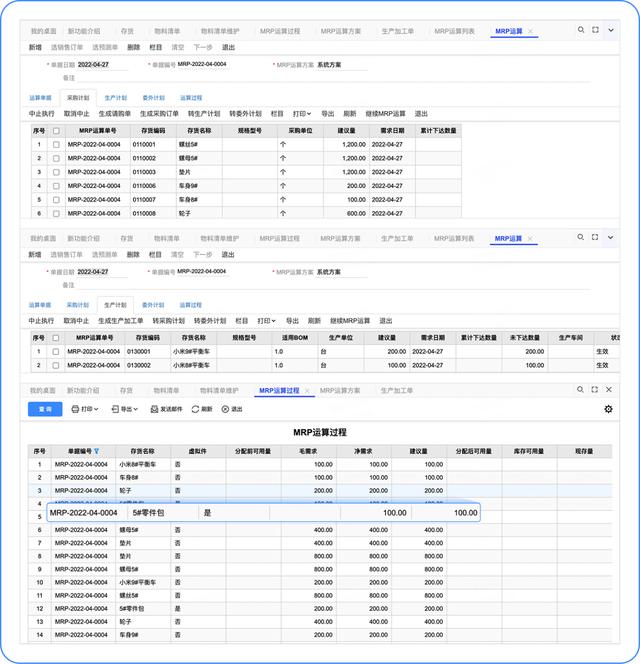Check the row for 垫片 item 0110003
Screen dimensions: 640x664
(x=56, y=172)
